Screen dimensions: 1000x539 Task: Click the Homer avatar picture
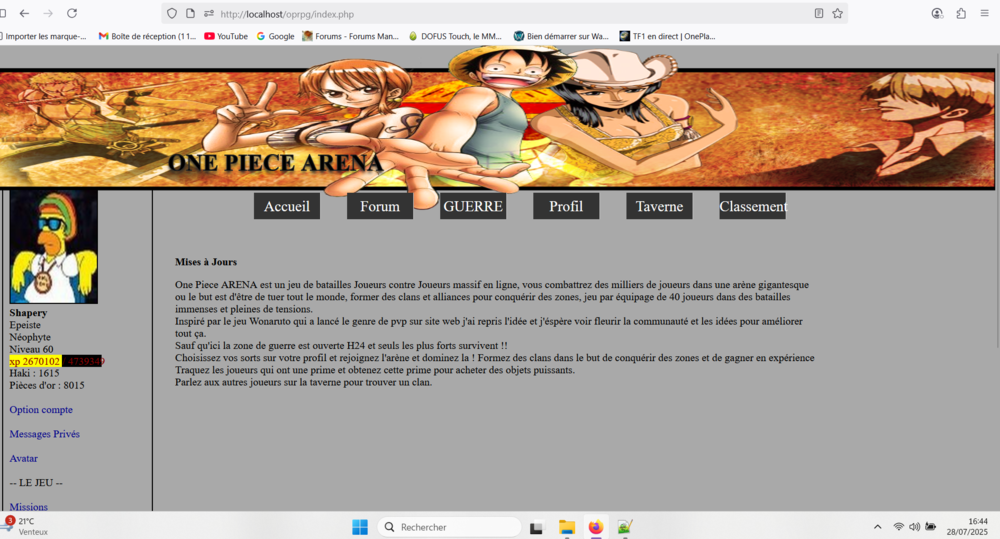click(54, 247)
